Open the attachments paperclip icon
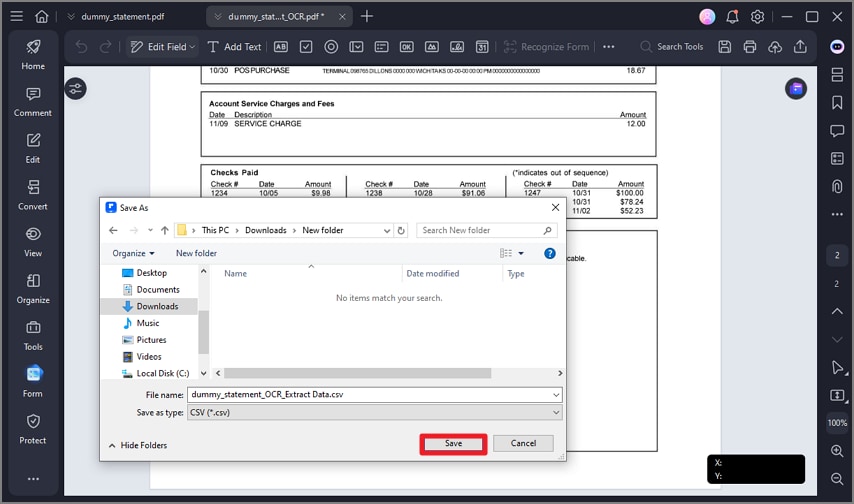The width and height of the screenshot is (854, 504). (837, 186)
